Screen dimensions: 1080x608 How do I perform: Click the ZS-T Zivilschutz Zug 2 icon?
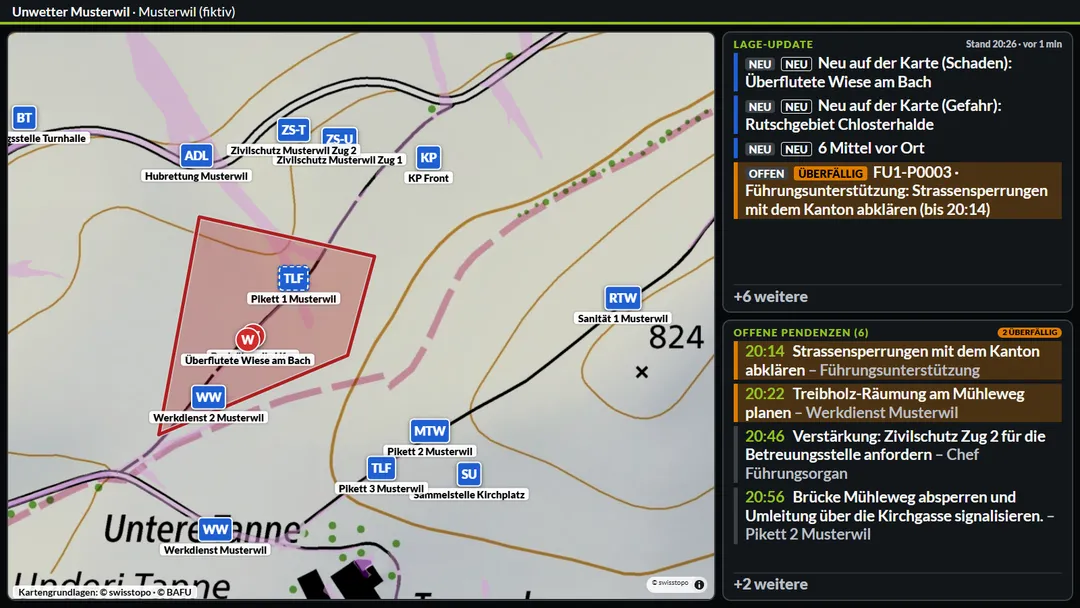point(293,130)
